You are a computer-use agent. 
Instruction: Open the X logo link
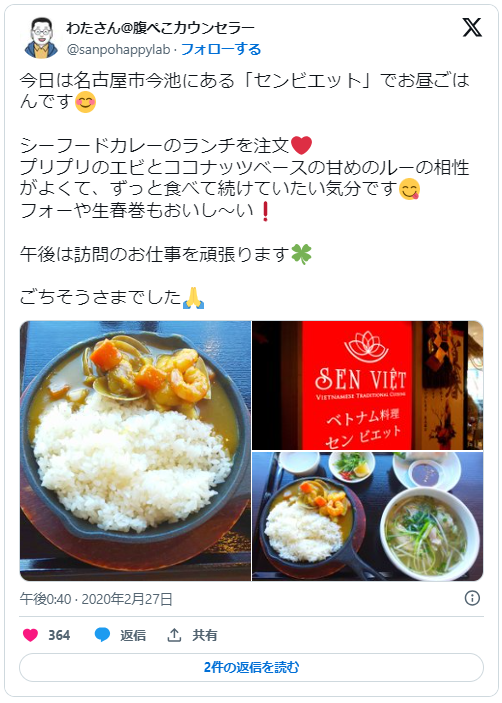[472, 28]
